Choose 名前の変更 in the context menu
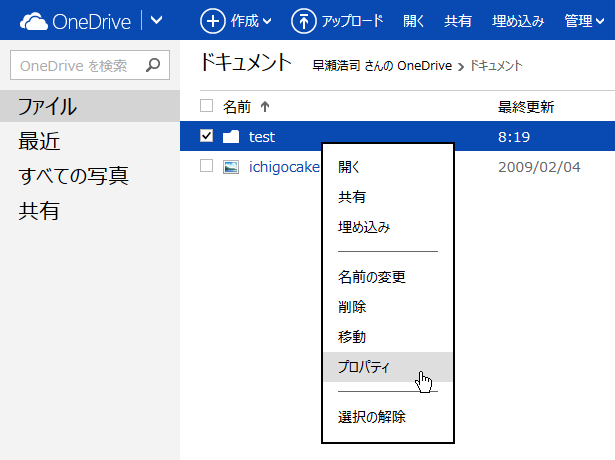This screenshot has height=460, width=615. click(388, 277)
